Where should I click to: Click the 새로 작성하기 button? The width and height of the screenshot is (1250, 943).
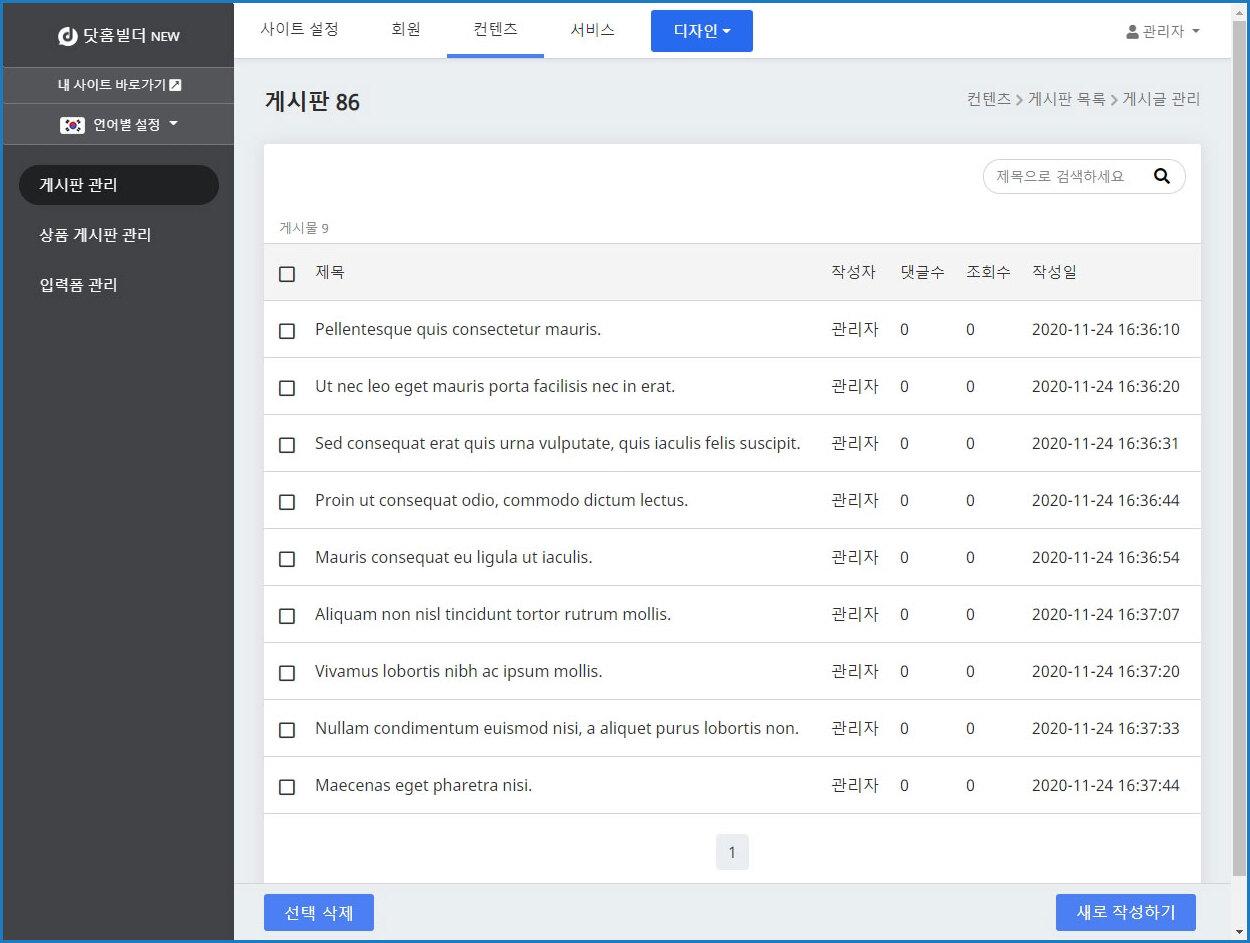pos(1125,912)
